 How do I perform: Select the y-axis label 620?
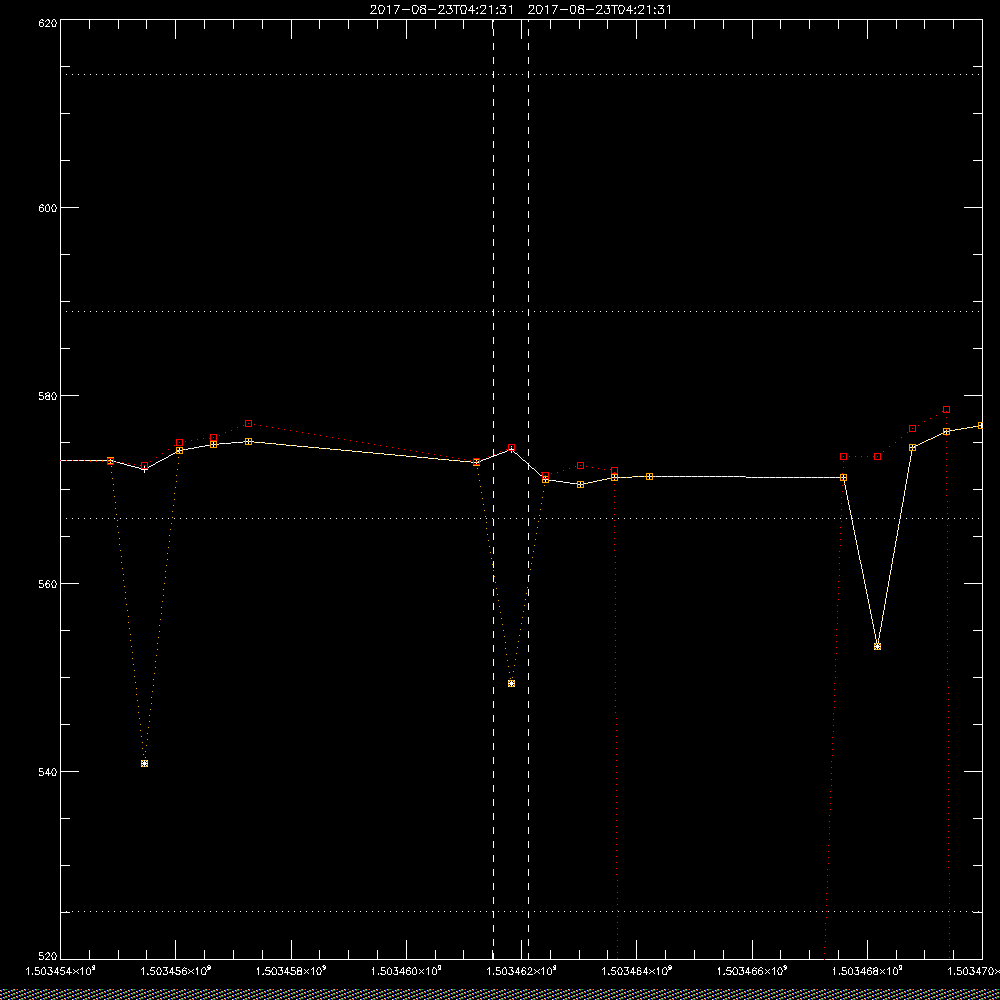click(x=48, y=22)
